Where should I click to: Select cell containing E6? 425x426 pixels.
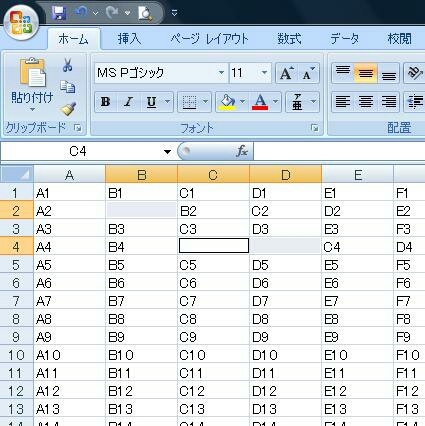[x=358, y=283]
